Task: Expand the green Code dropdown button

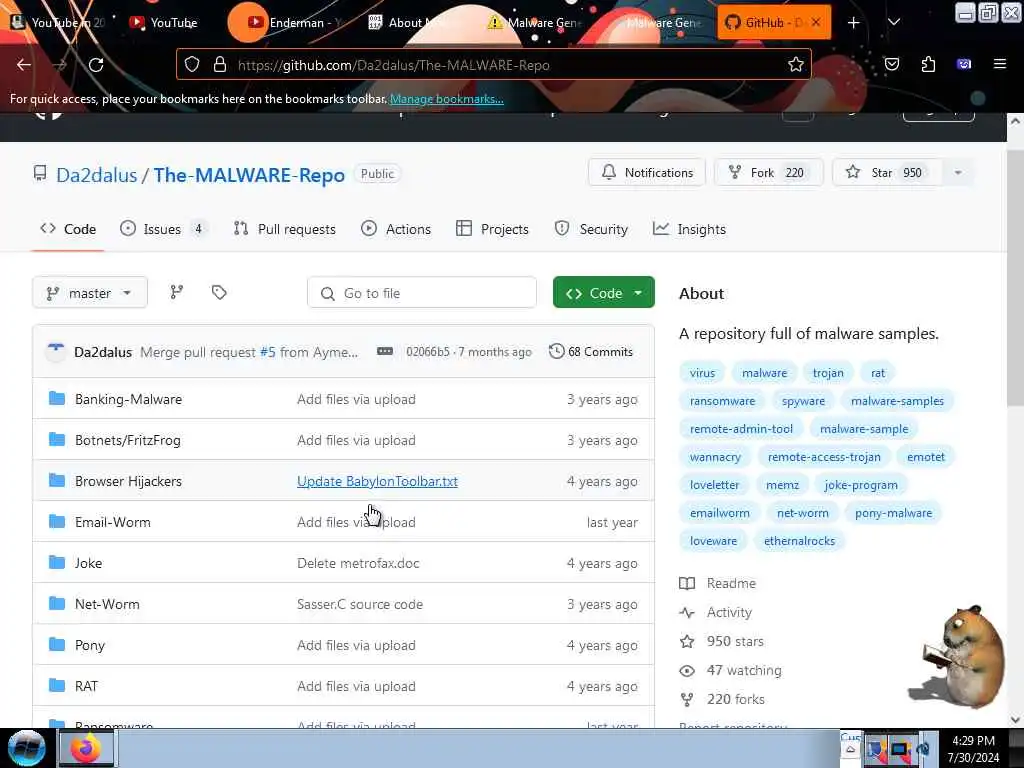Action: tap(603, 293)
